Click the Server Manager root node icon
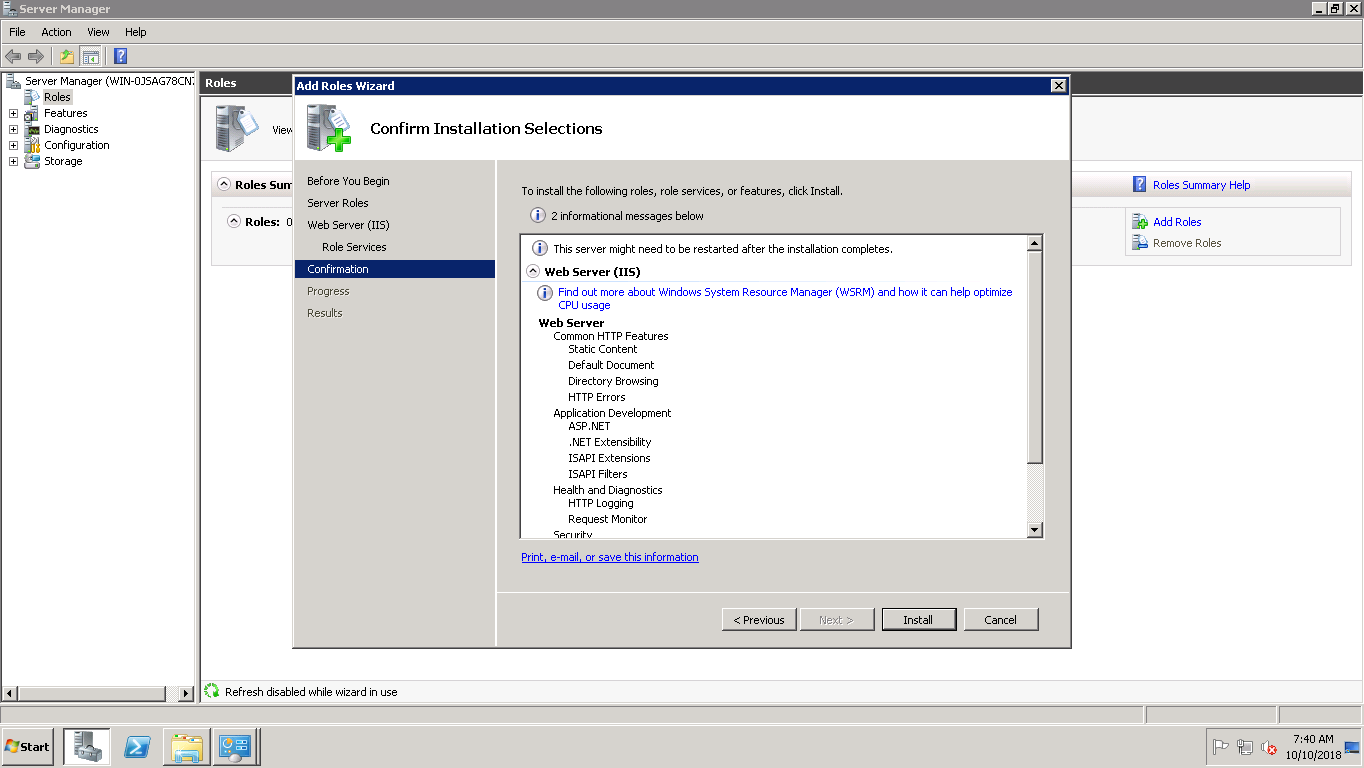1364x768 pixels. click(x=13, y=81)
